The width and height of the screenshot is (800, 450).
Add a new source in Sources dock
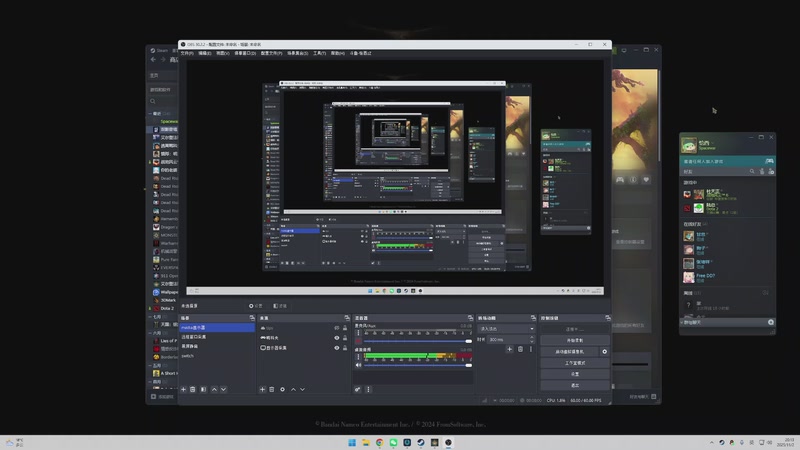[262, 389]
